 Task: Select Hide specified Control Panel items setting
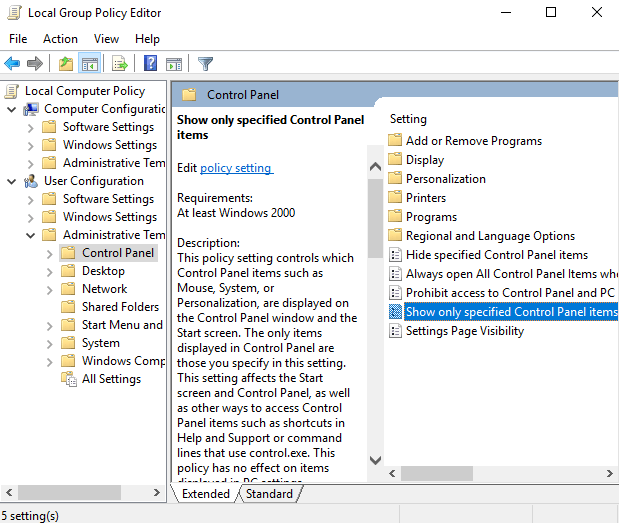click(x=497, y=255)
